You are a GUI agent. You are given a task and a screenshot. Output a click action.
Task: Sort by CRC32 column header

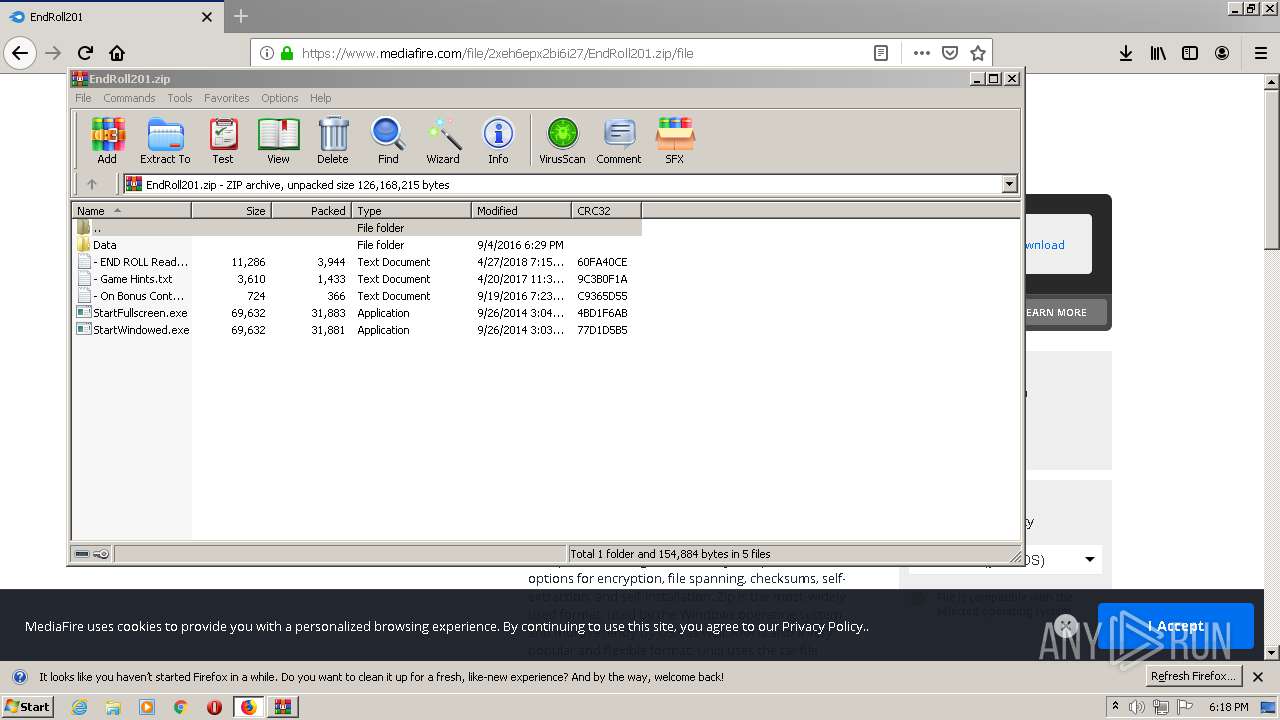[606, 210]
